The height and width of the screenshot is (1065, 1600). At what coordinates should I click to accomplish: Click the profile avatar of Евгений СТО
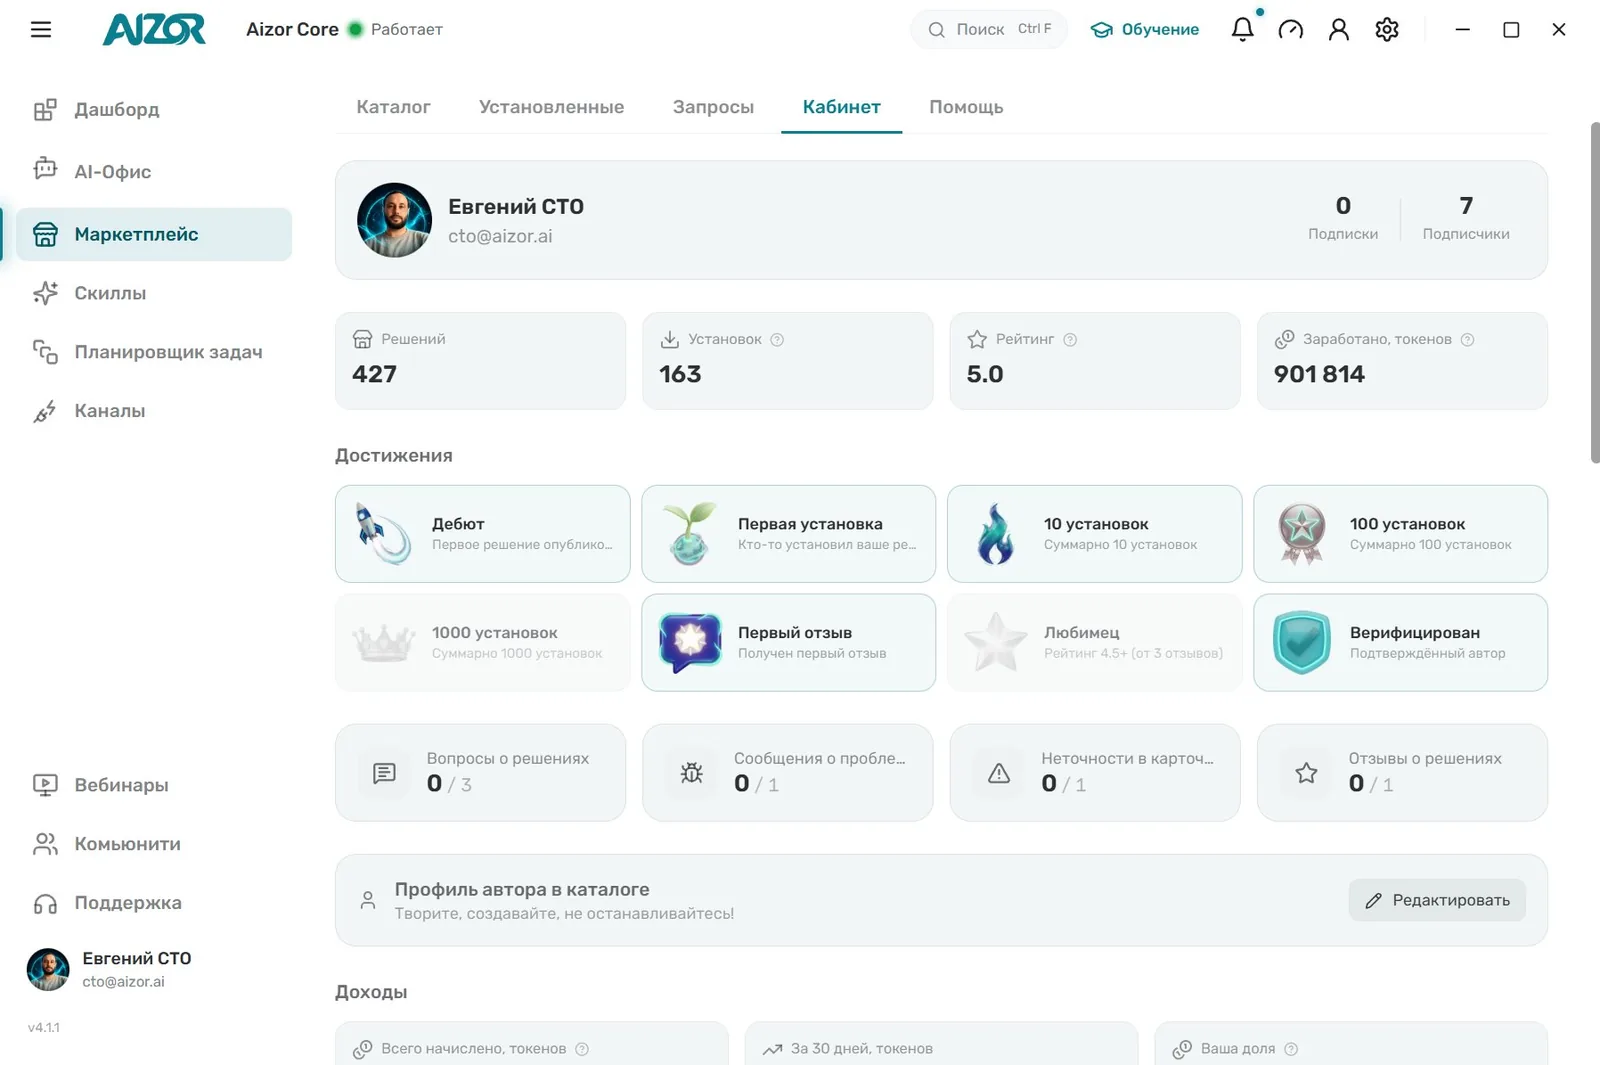pos(394,220)
